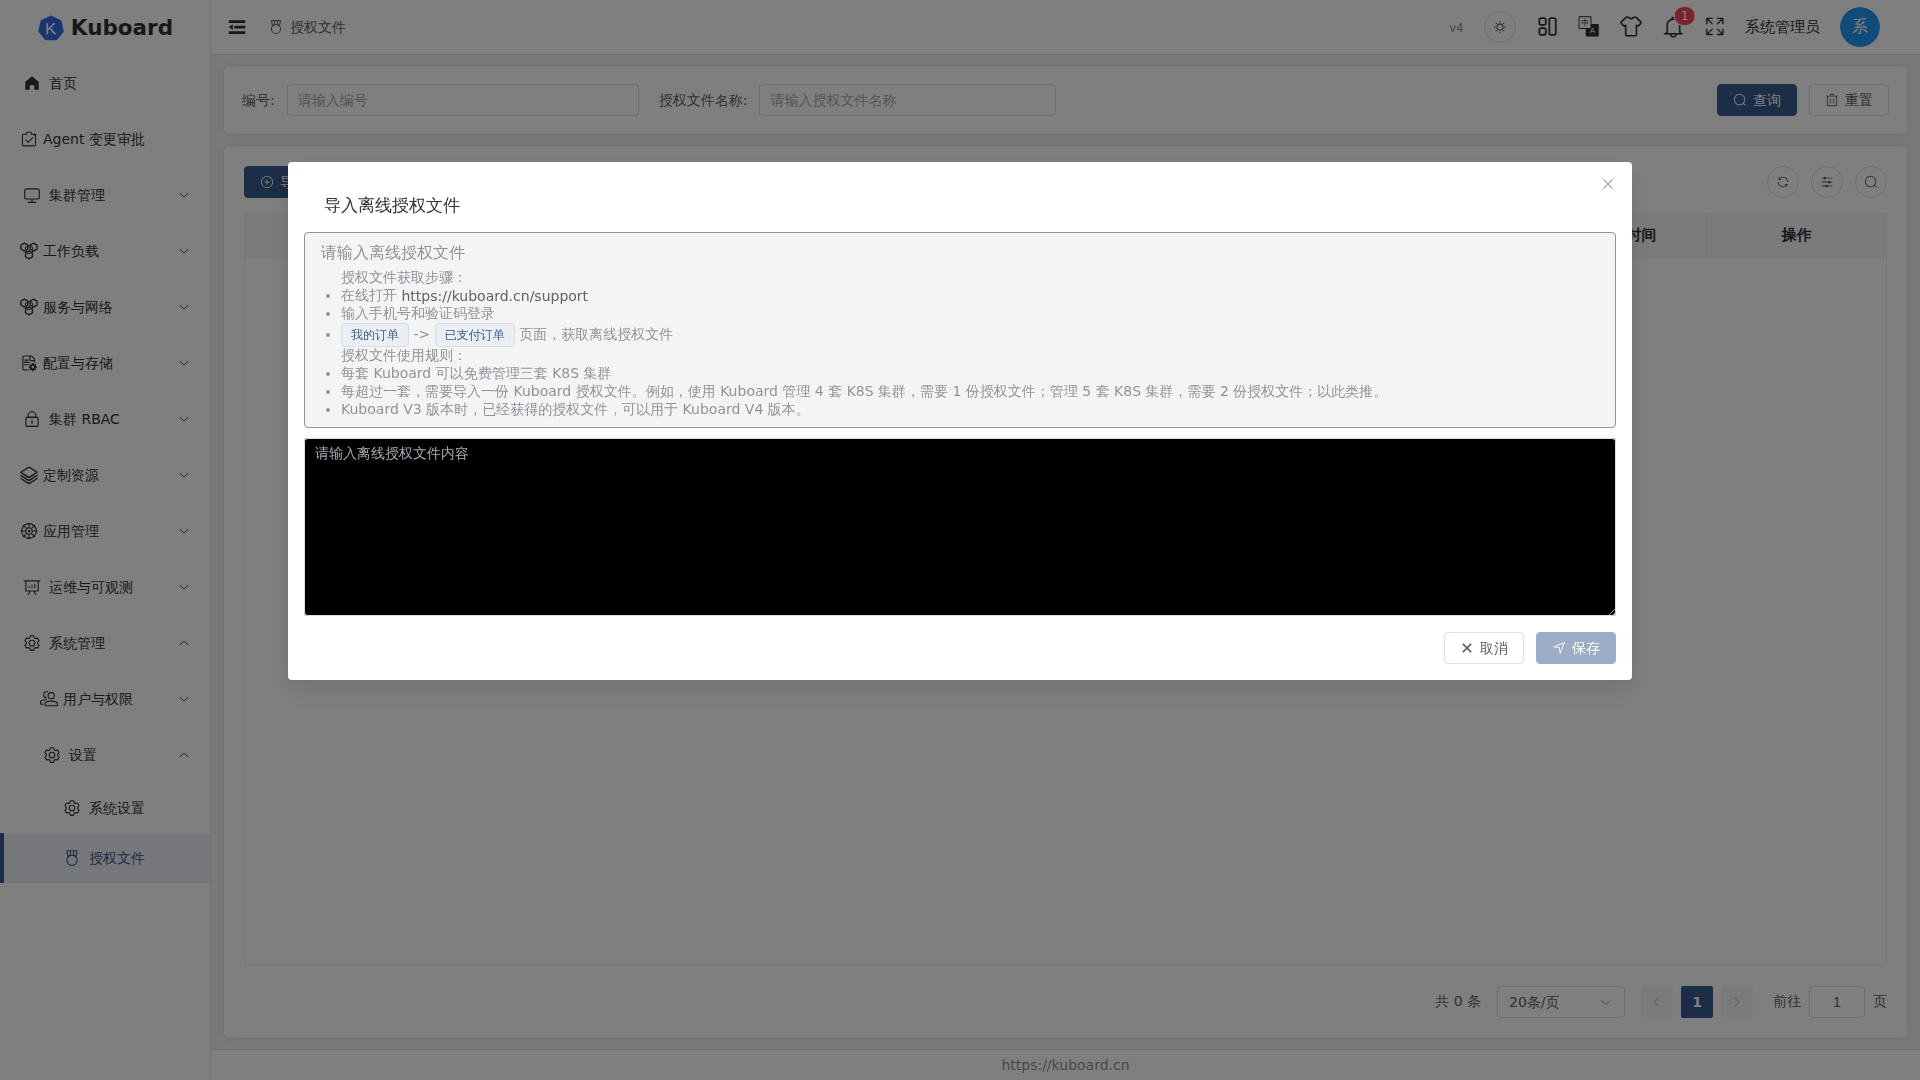Open the user avatar menu
This screenshot has height=1080, width=1920.
[1860, 27]
